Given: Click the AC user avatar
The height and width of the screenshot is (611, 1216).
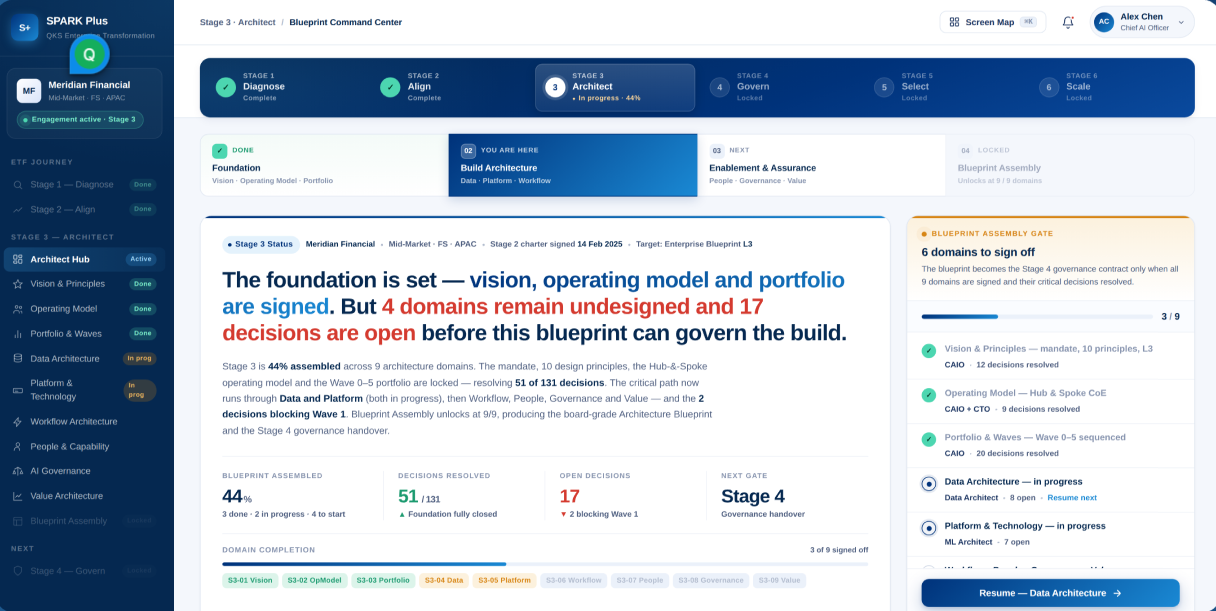Looking at the screenshot, I should click(1104, 22).
